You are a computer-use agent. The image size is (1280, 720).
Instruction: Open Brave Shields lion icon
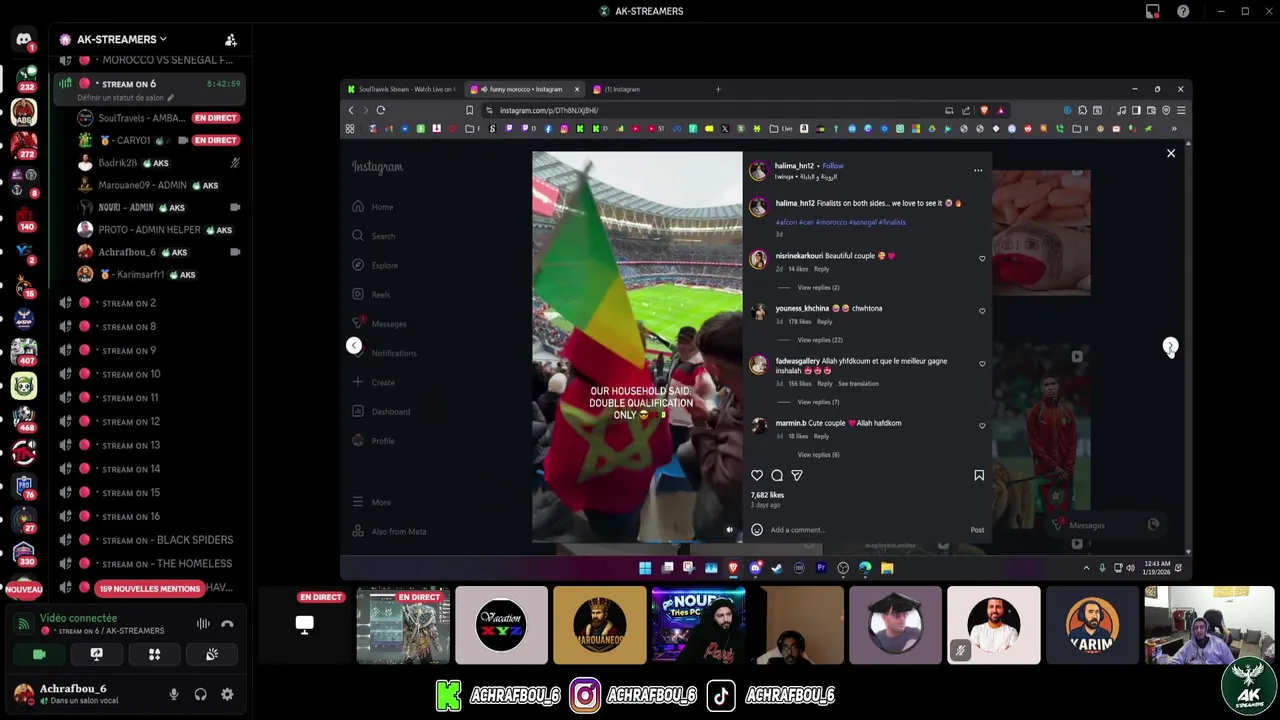(985, 110)
